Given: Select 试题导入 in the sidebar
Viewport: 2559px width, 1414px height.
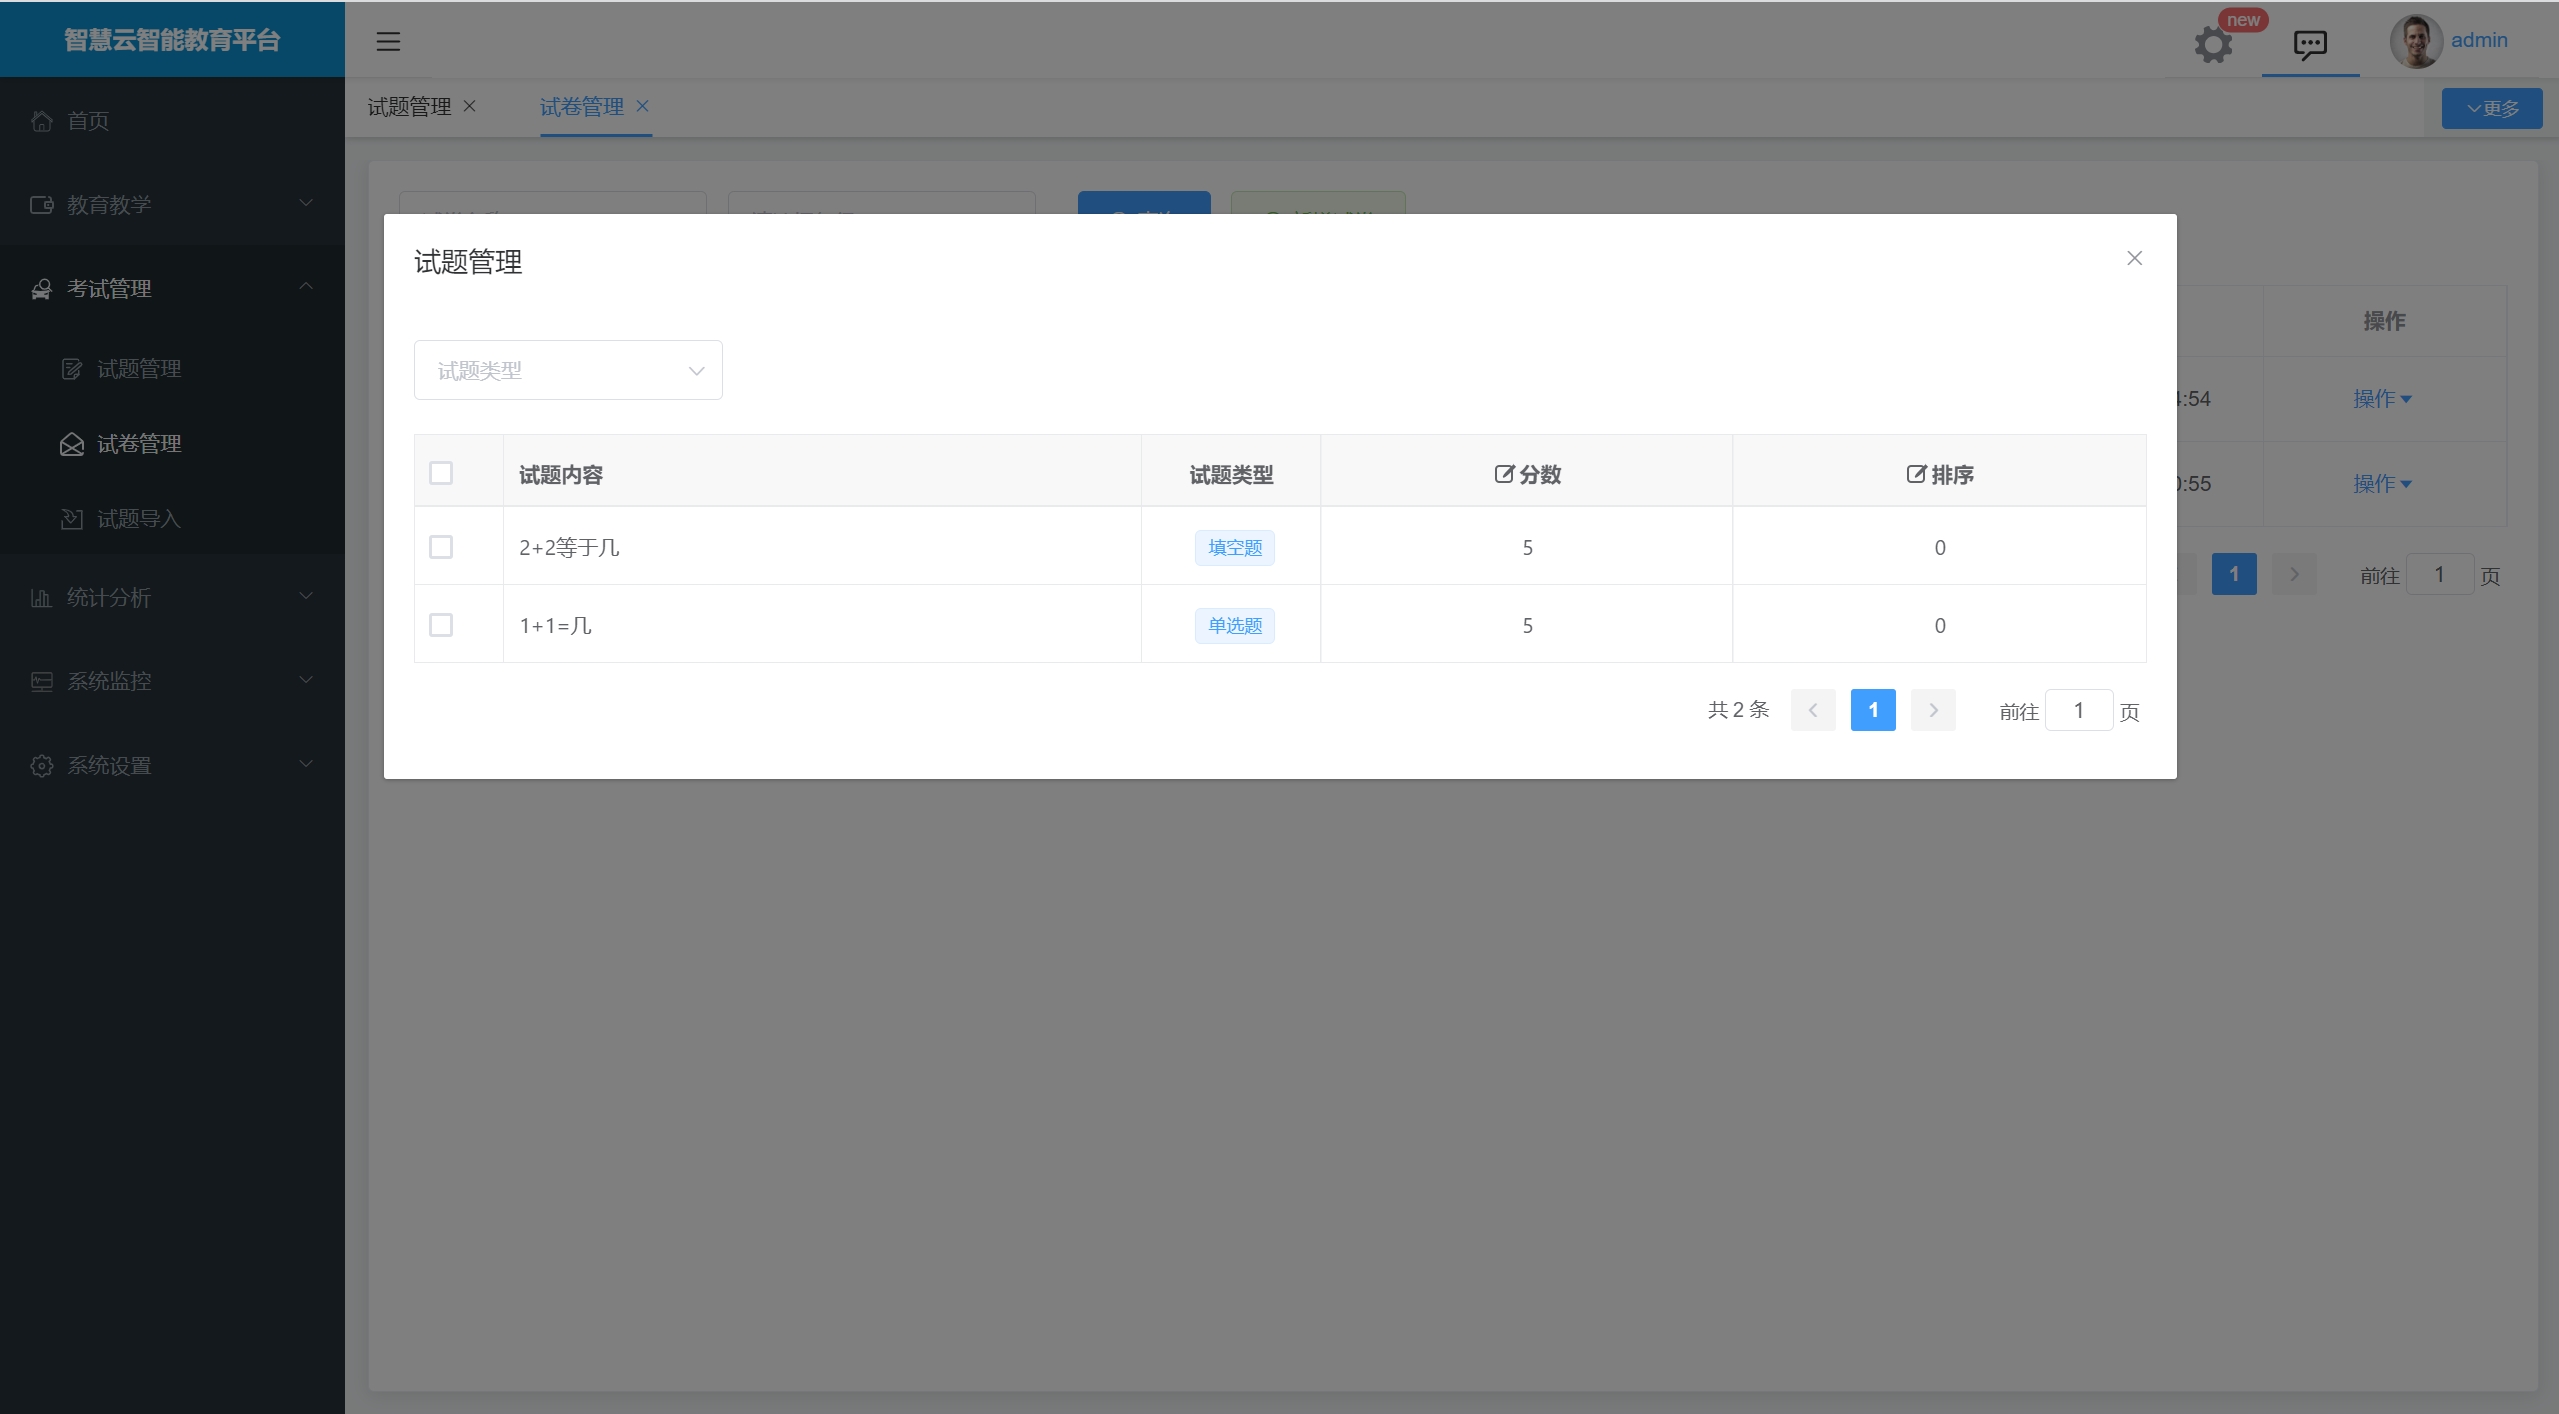Looking at the screenshot, I should pos(138,519).
